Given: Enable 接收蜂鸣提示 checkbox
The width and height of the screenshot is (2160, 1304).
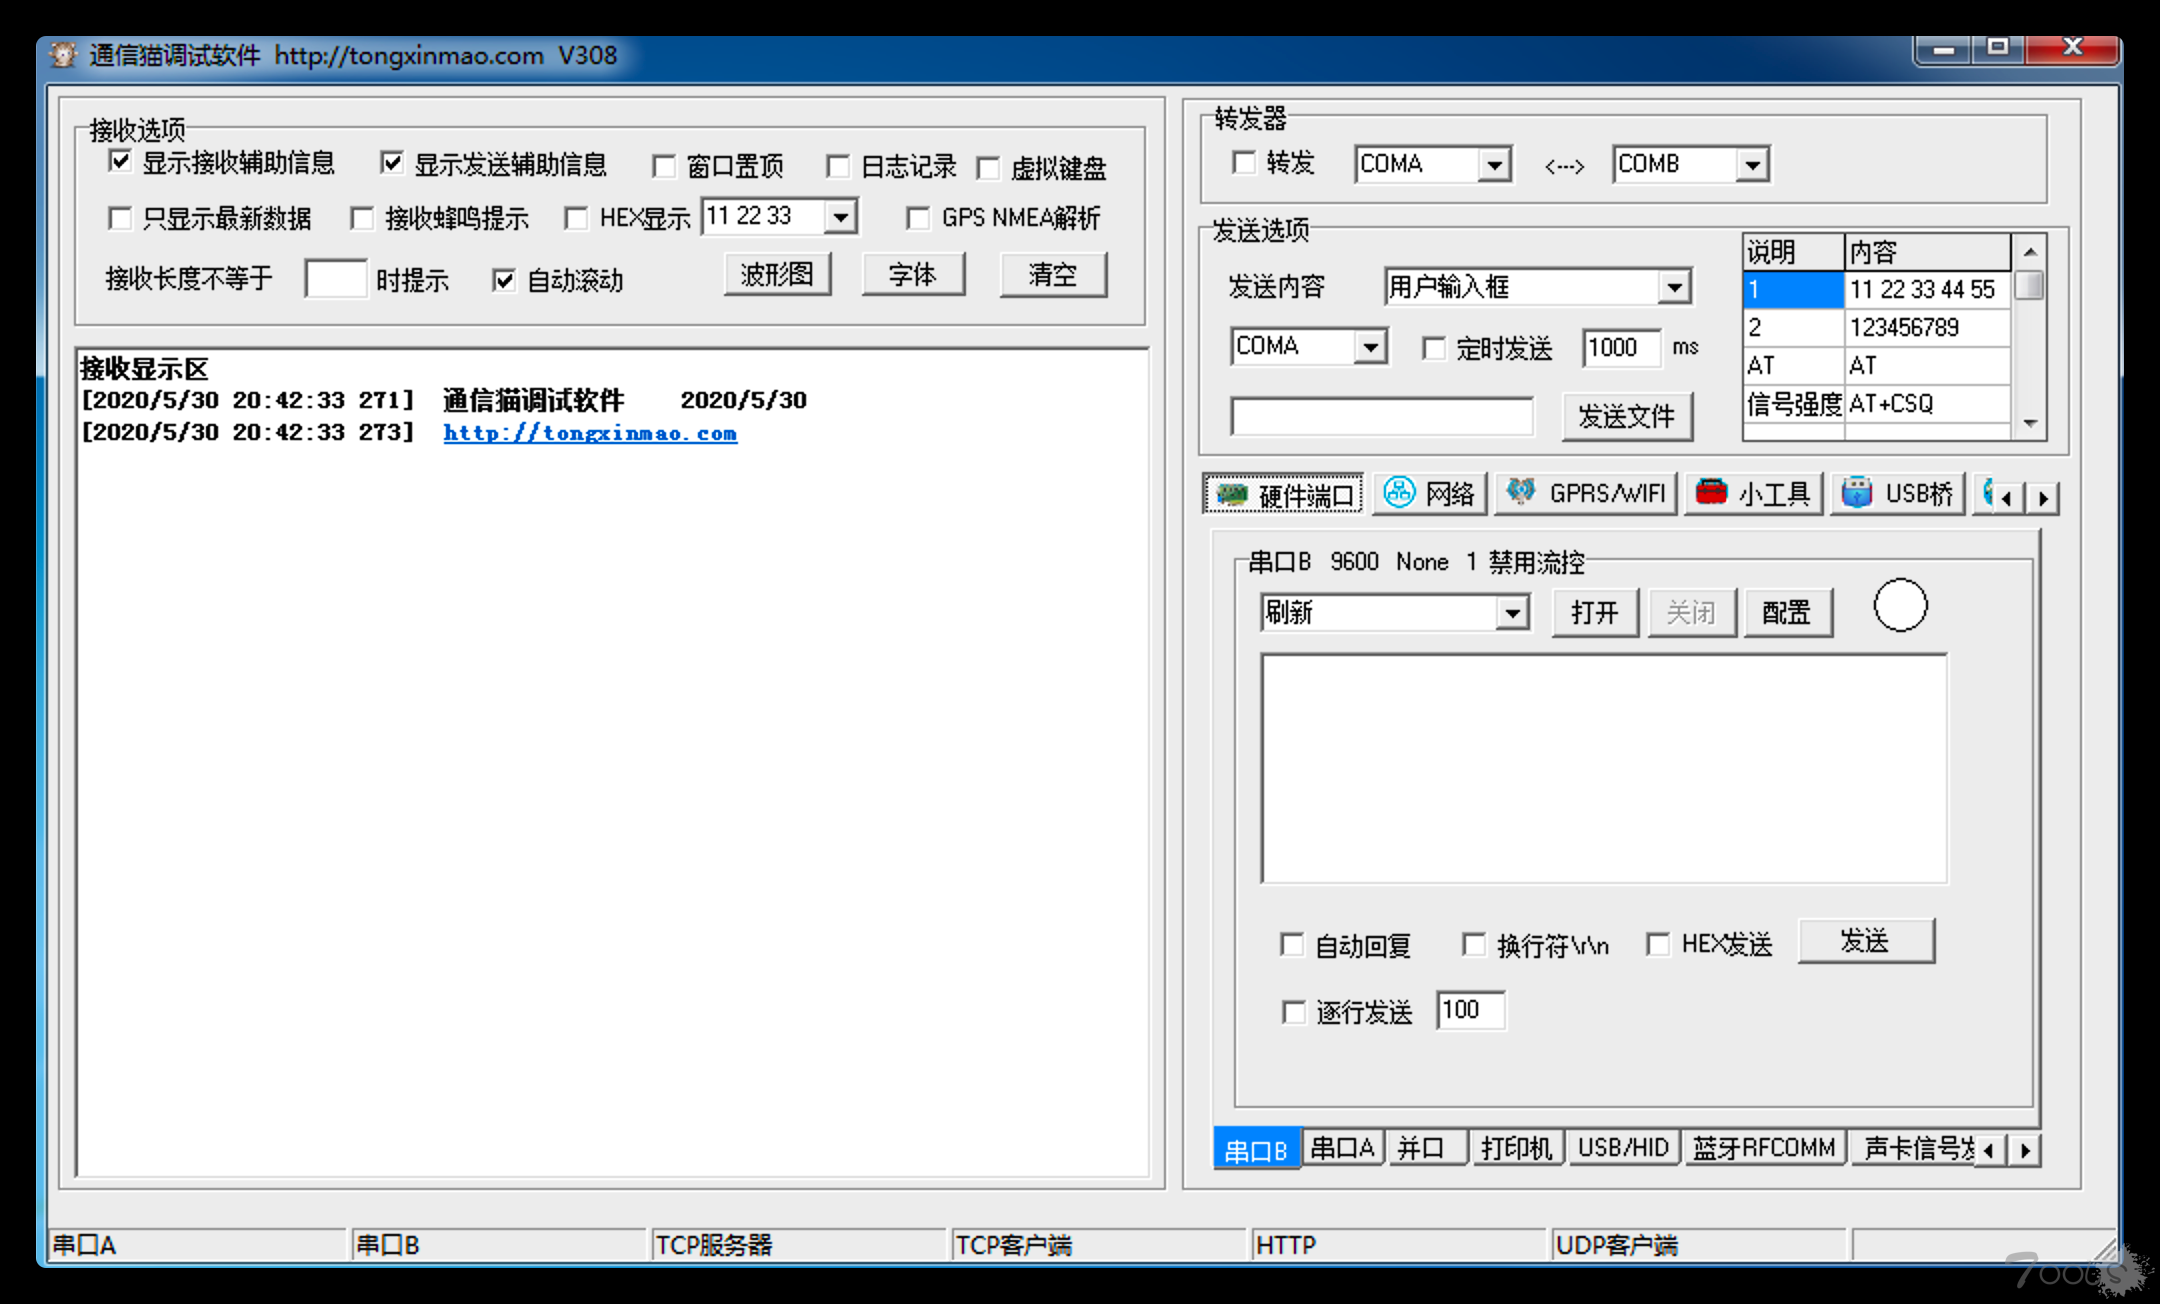Looking at the screenshot, I should [362, 218].
